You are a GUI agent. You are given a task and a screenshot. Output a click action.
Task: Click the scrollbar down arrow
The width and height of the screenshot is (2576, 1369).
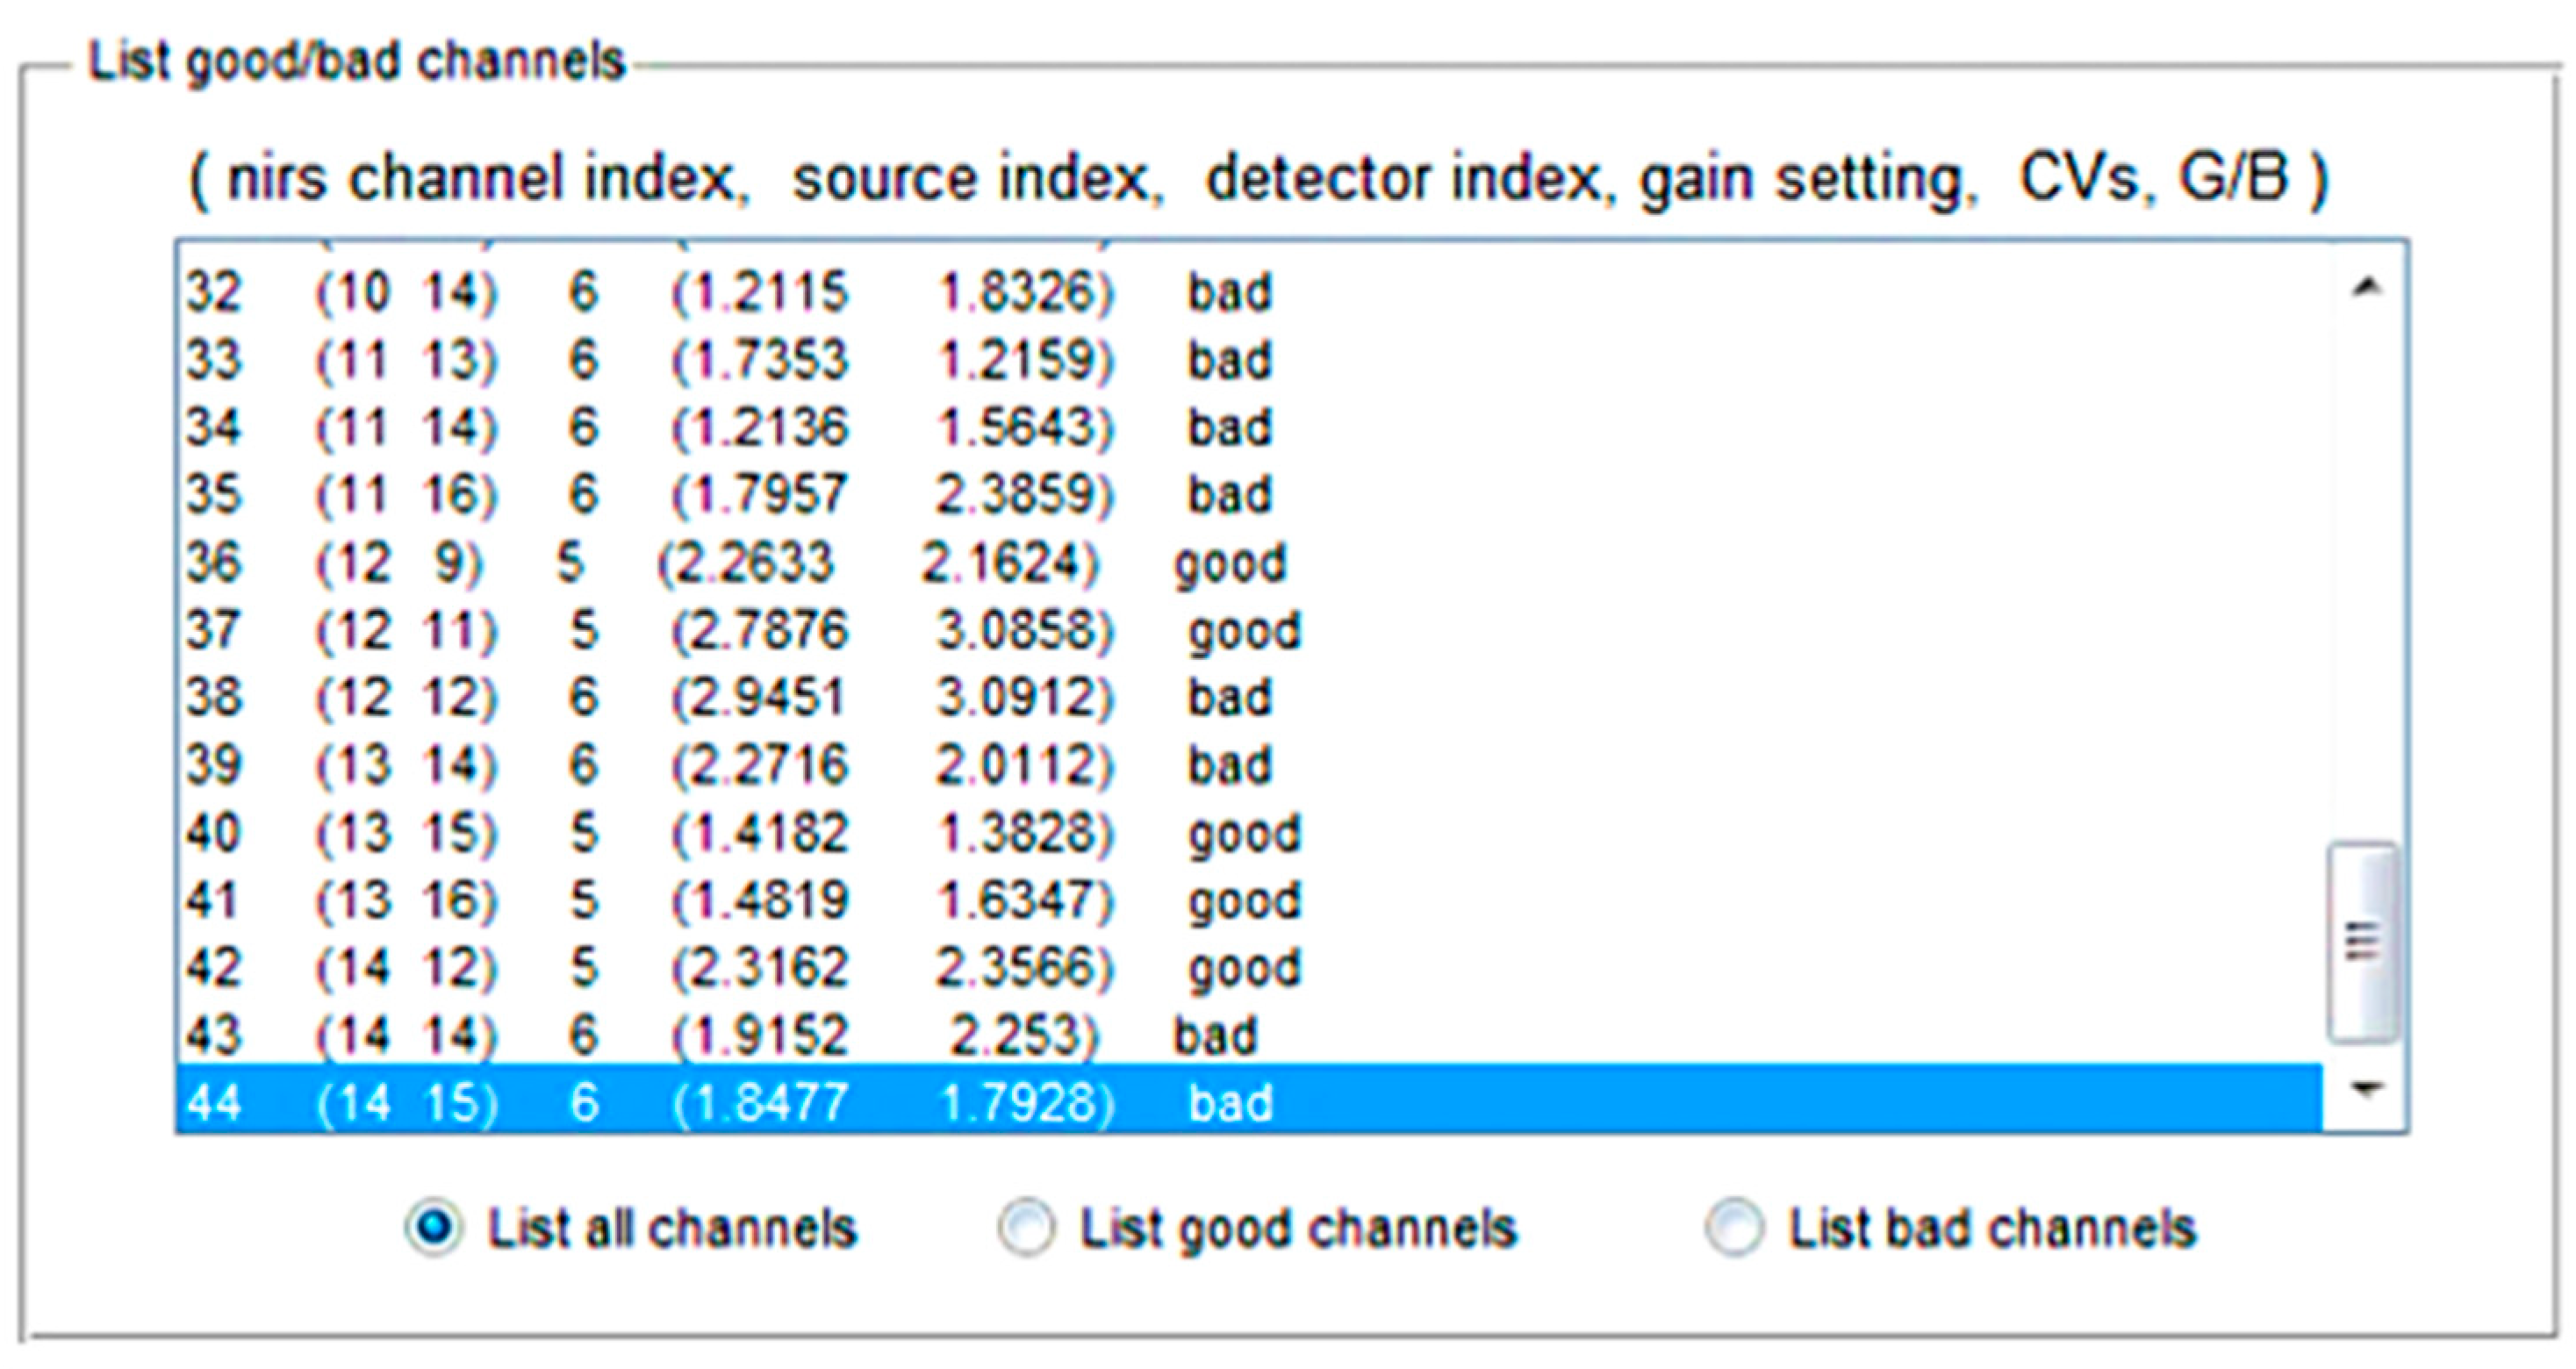point(2366,1088)
